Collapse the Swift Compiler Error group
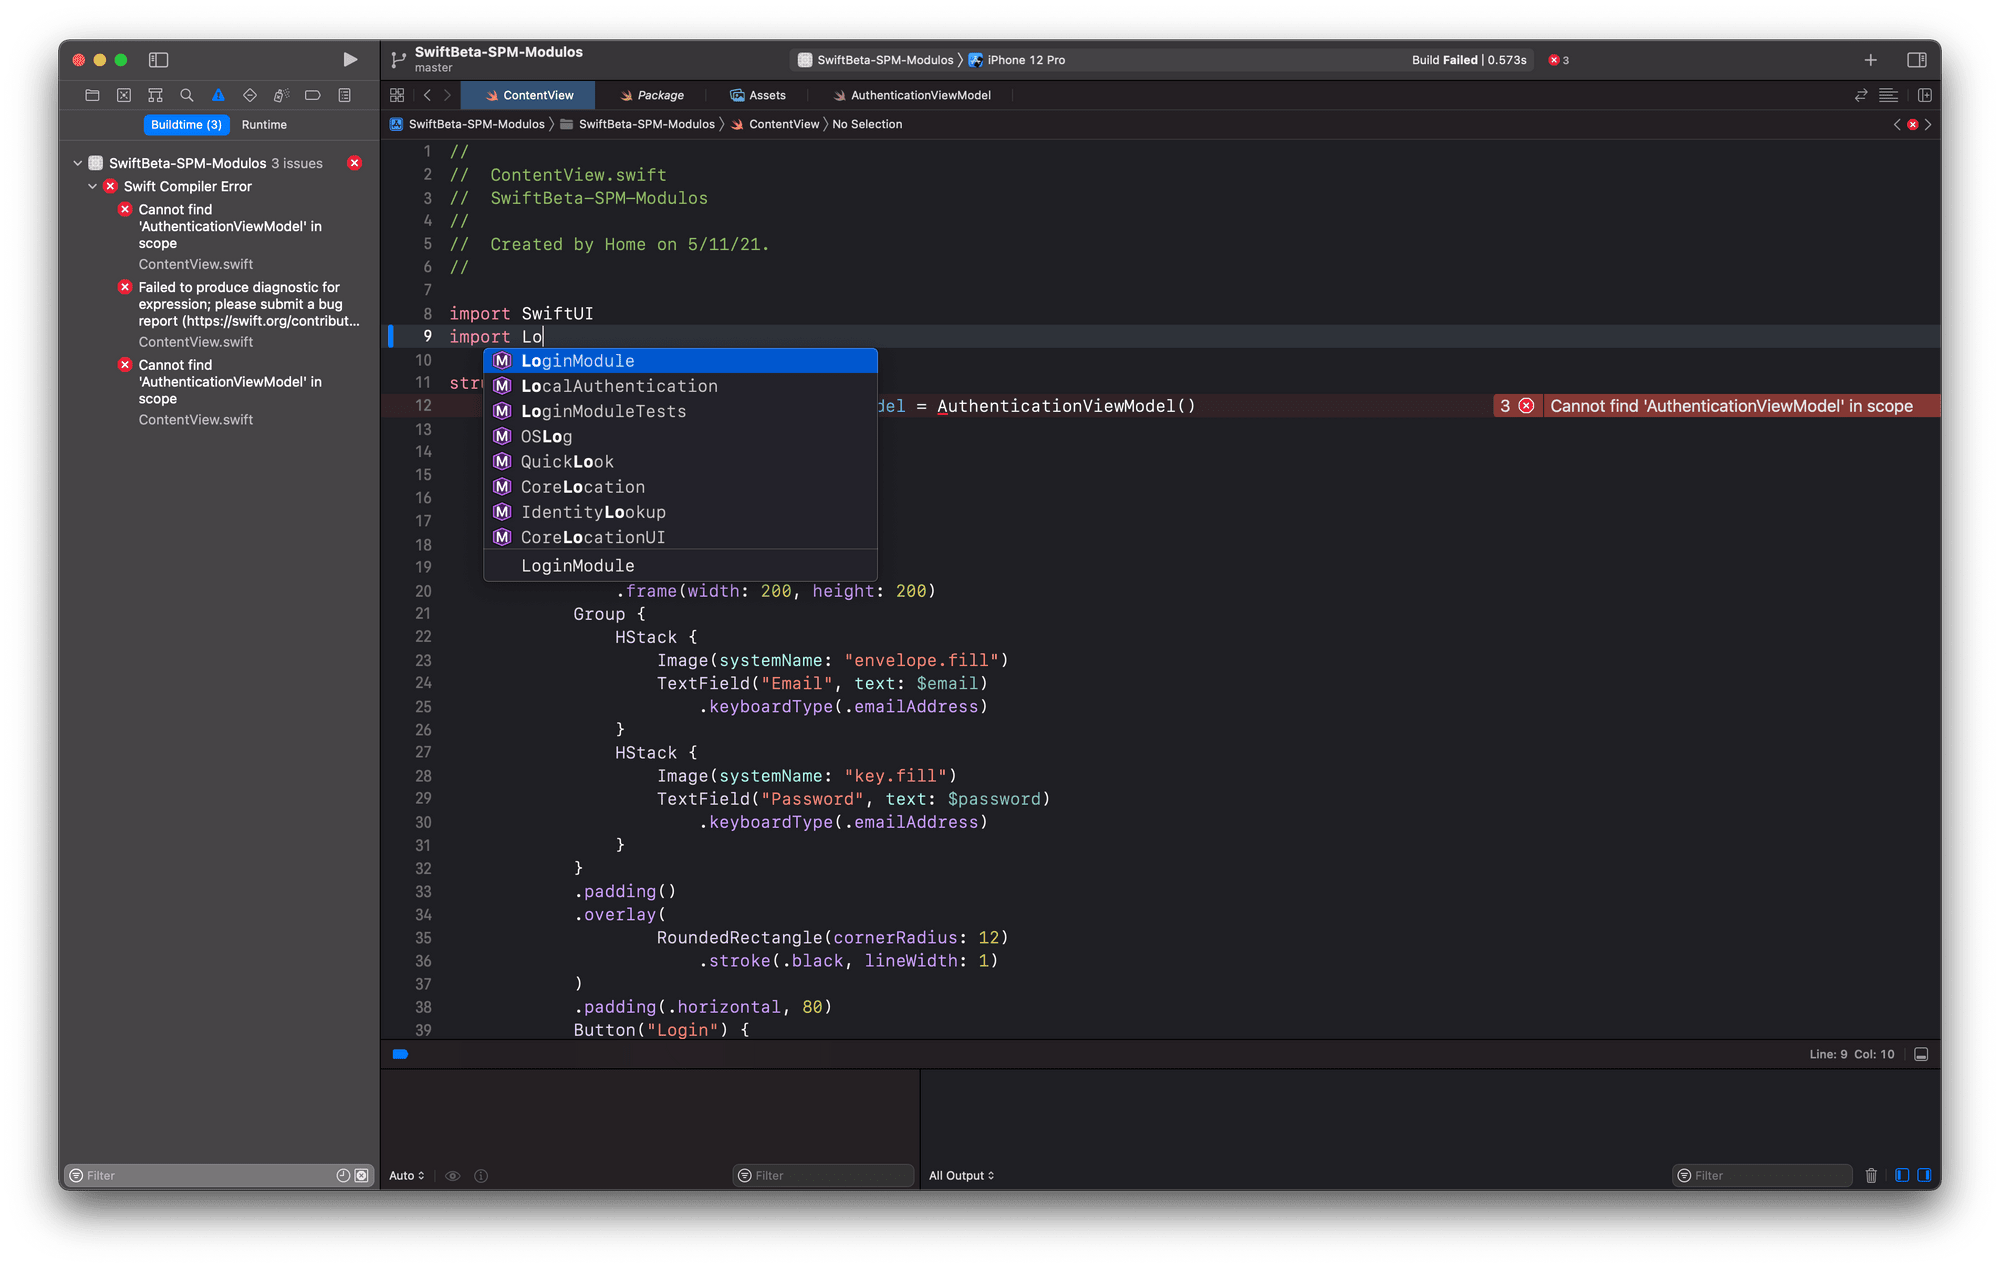The image size is (2000, 1268). (93, 186)
